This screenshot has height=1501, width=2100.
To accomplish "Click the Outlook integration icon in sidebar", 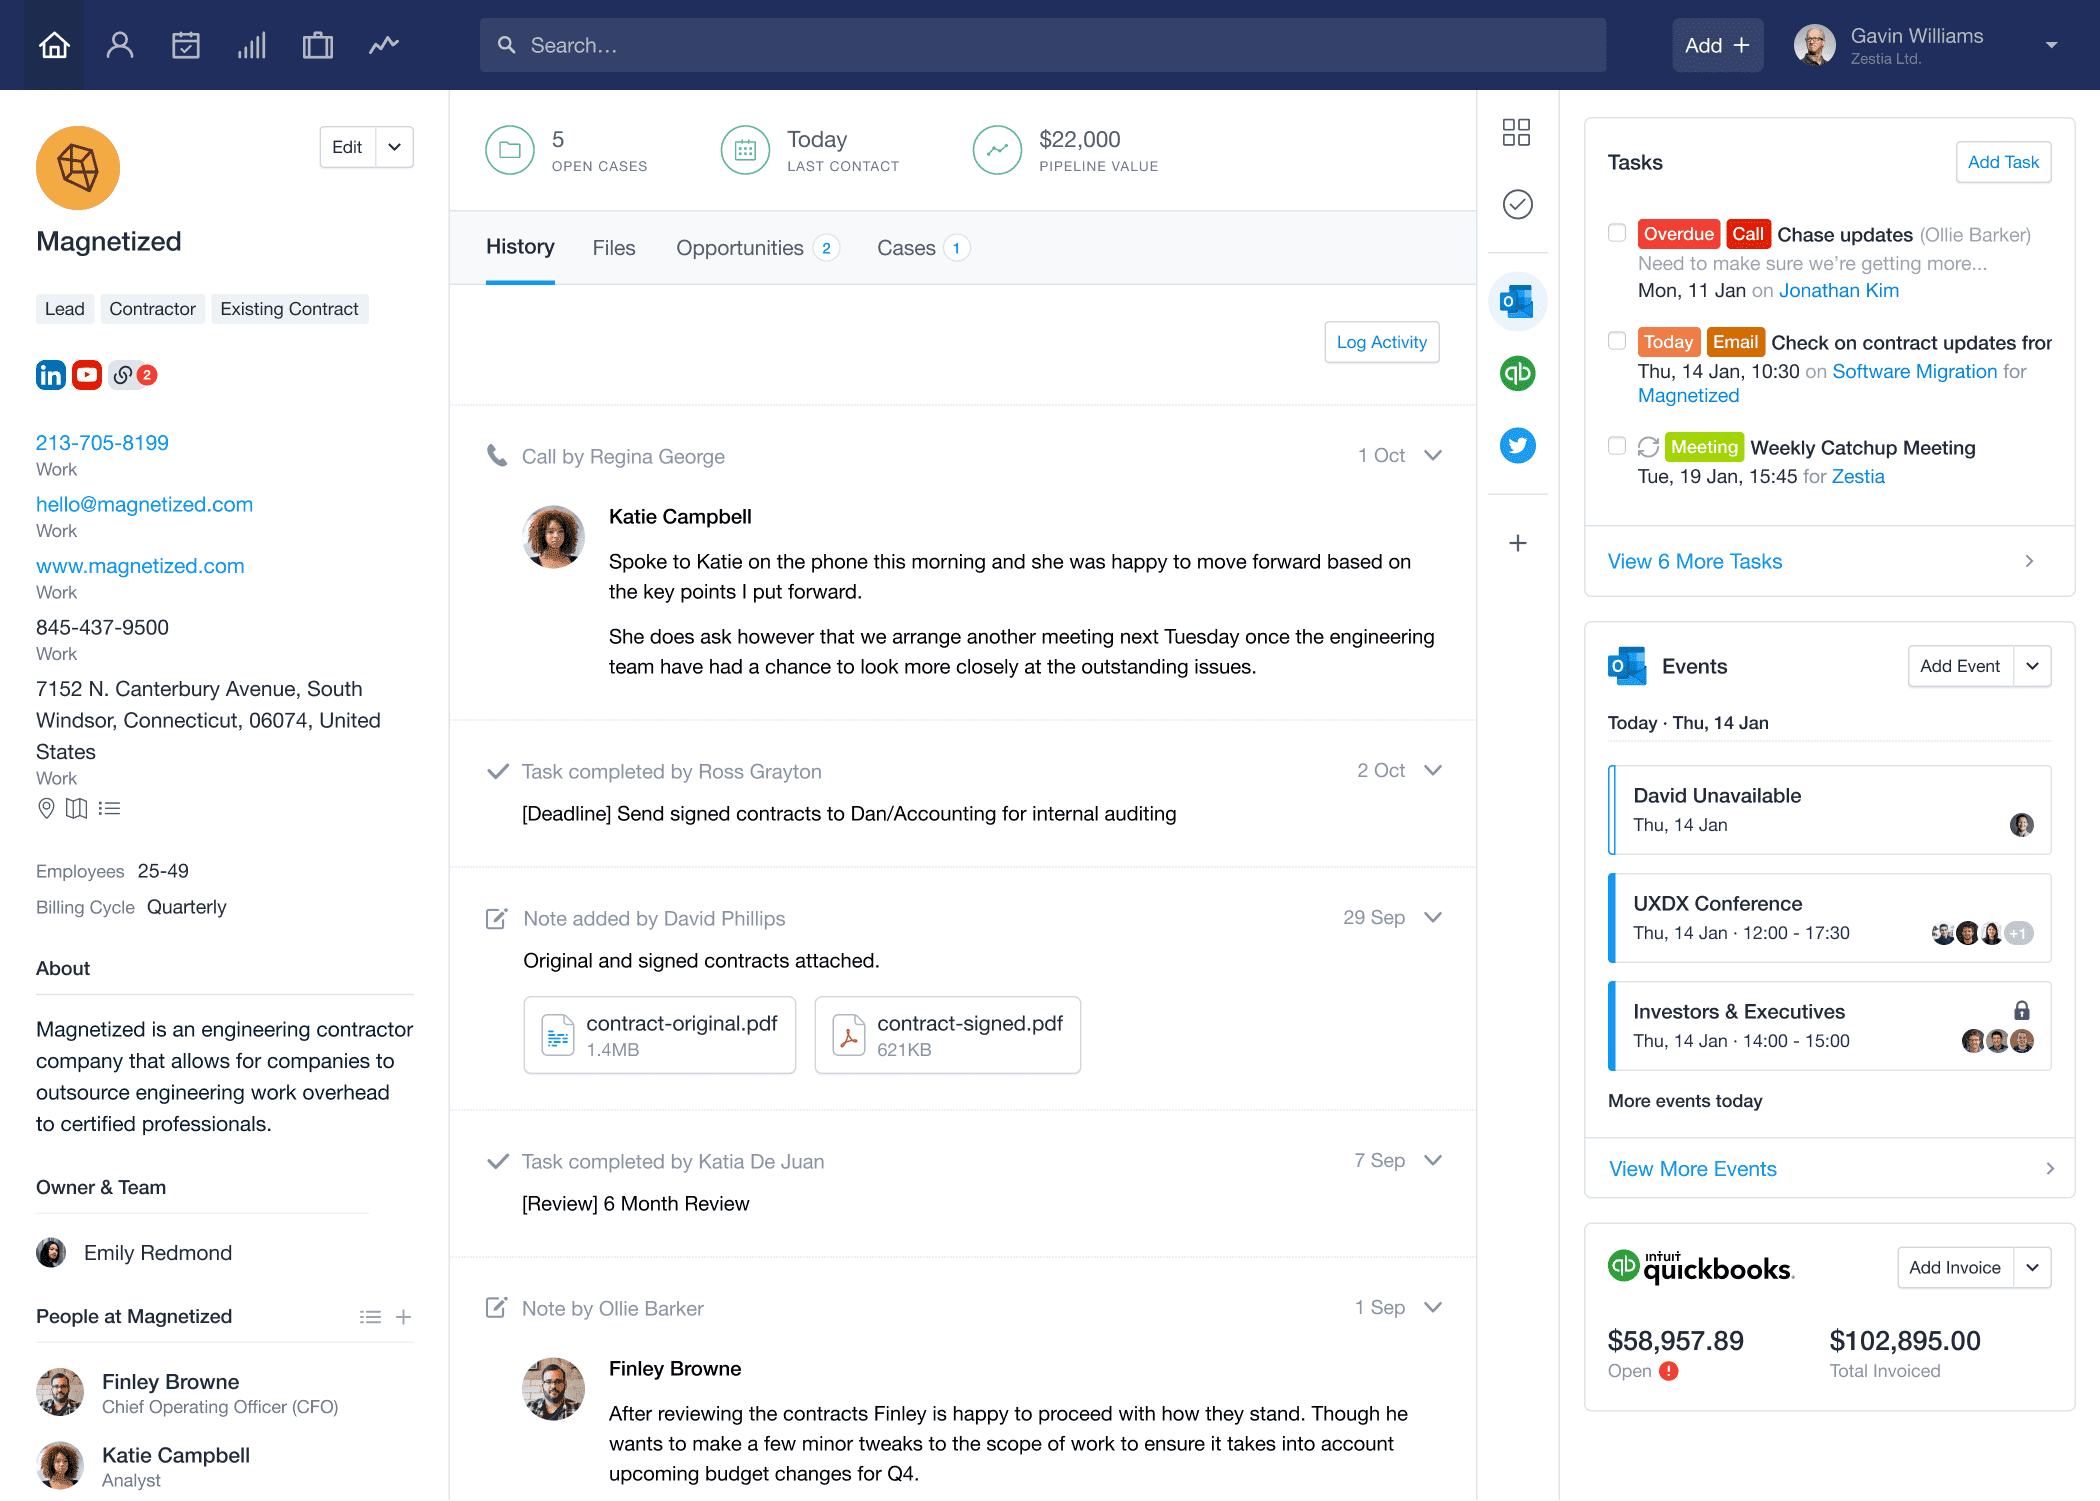I will pyautogui.click(x=1519, y=302).
